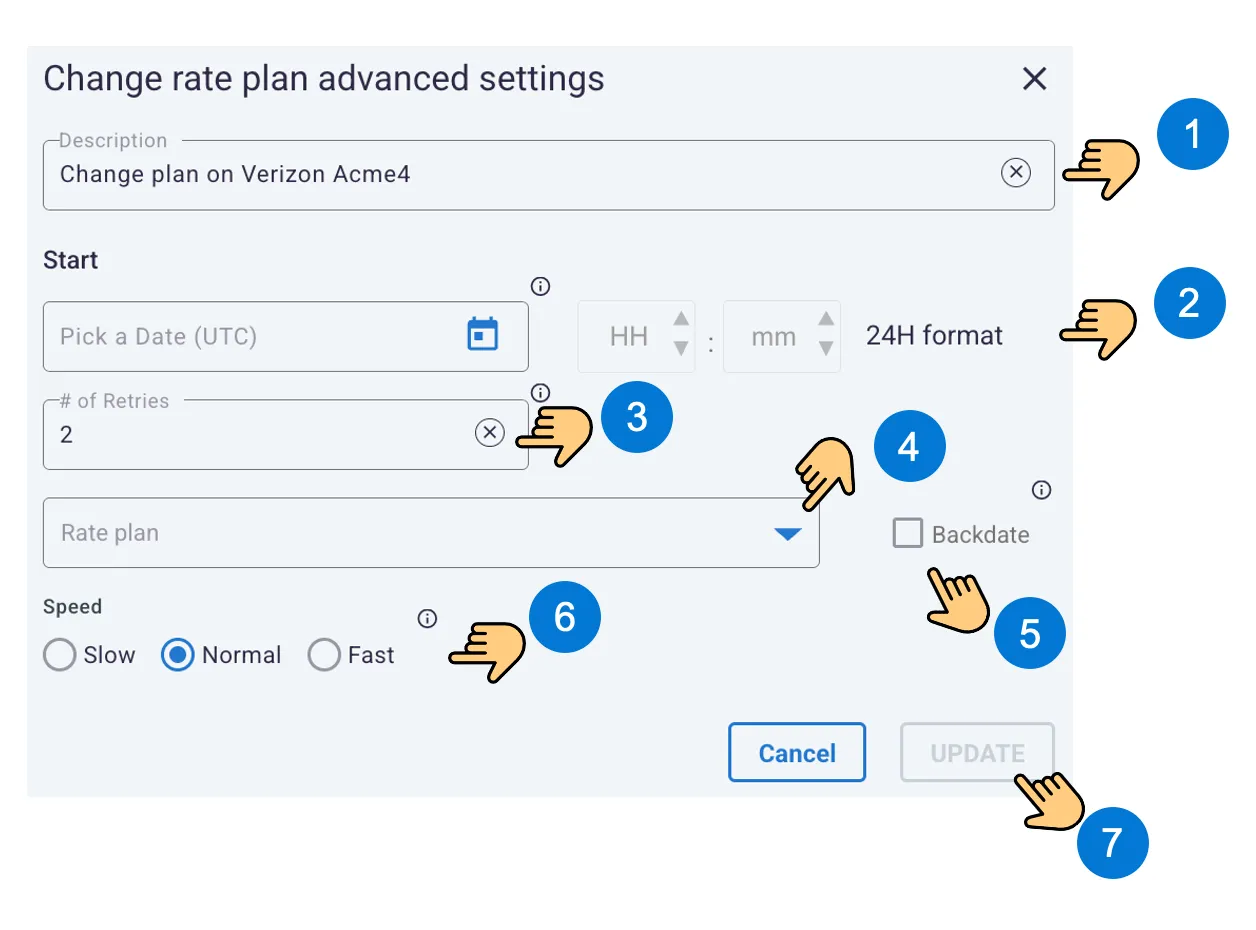The width and height of the screenshot is (1256, 930).
Task: Choose the Normal speed radio button
Action: tap(178, 656)
